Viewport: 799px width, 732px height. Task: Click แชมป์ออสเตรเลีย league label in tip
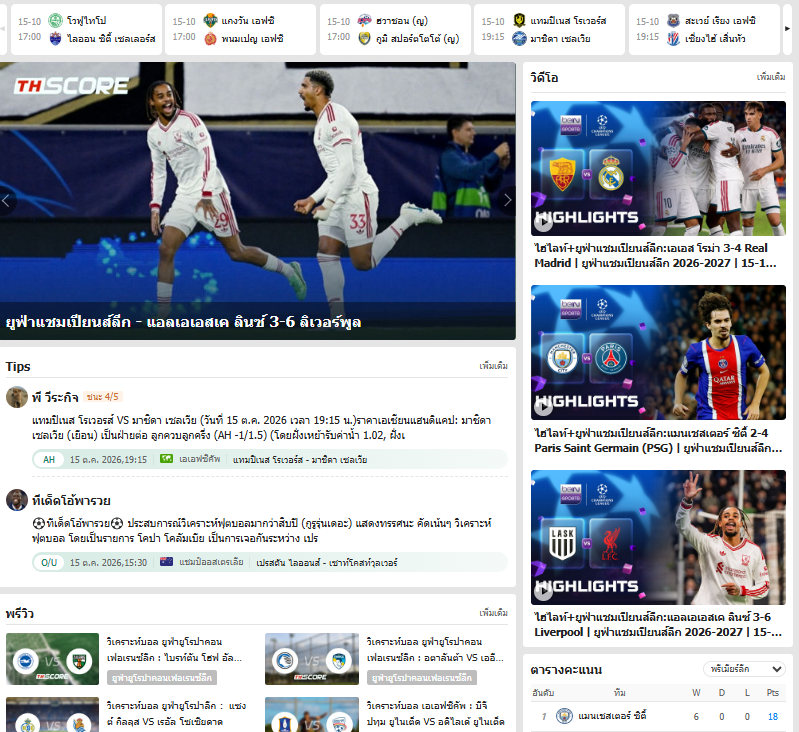211,562
